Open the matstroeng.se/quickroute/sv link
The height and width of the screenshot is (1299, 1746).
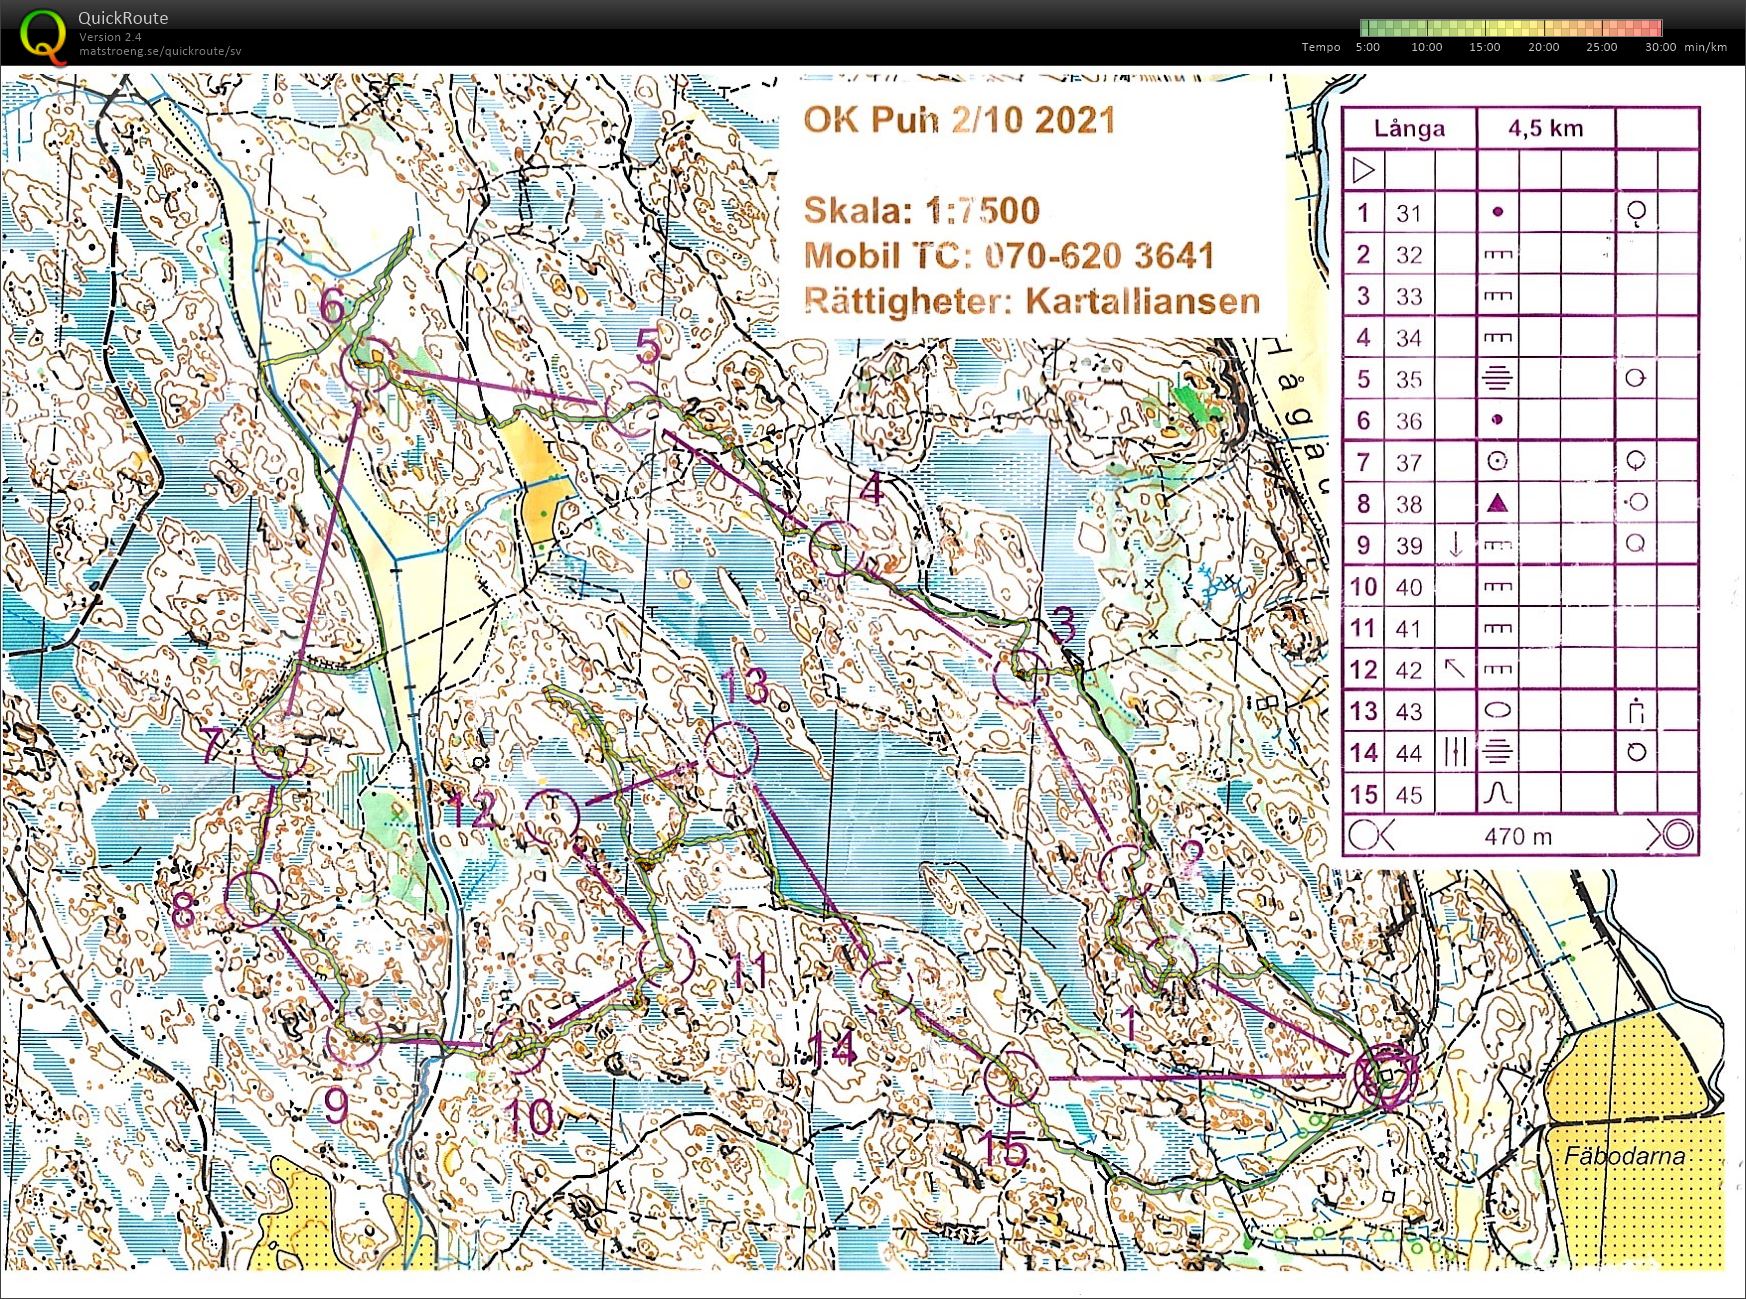tap(160, 52)
